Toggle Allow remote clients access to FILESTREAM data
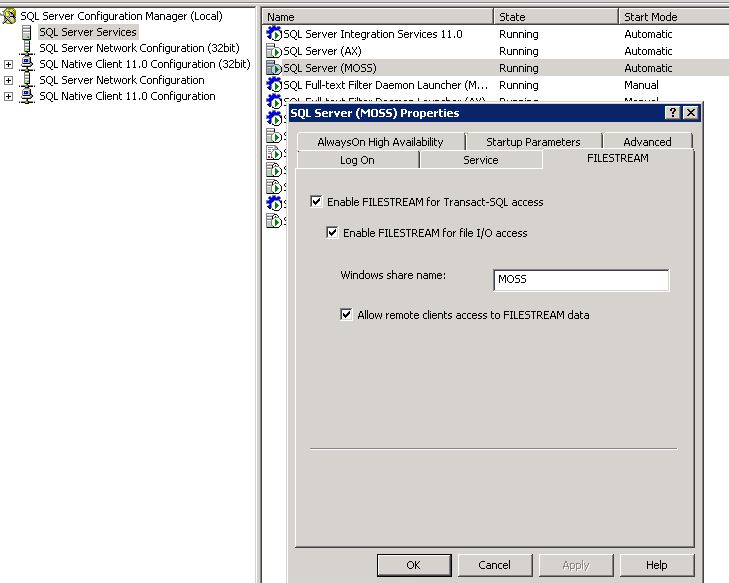 pyautogui.click(x=346, y=314)
